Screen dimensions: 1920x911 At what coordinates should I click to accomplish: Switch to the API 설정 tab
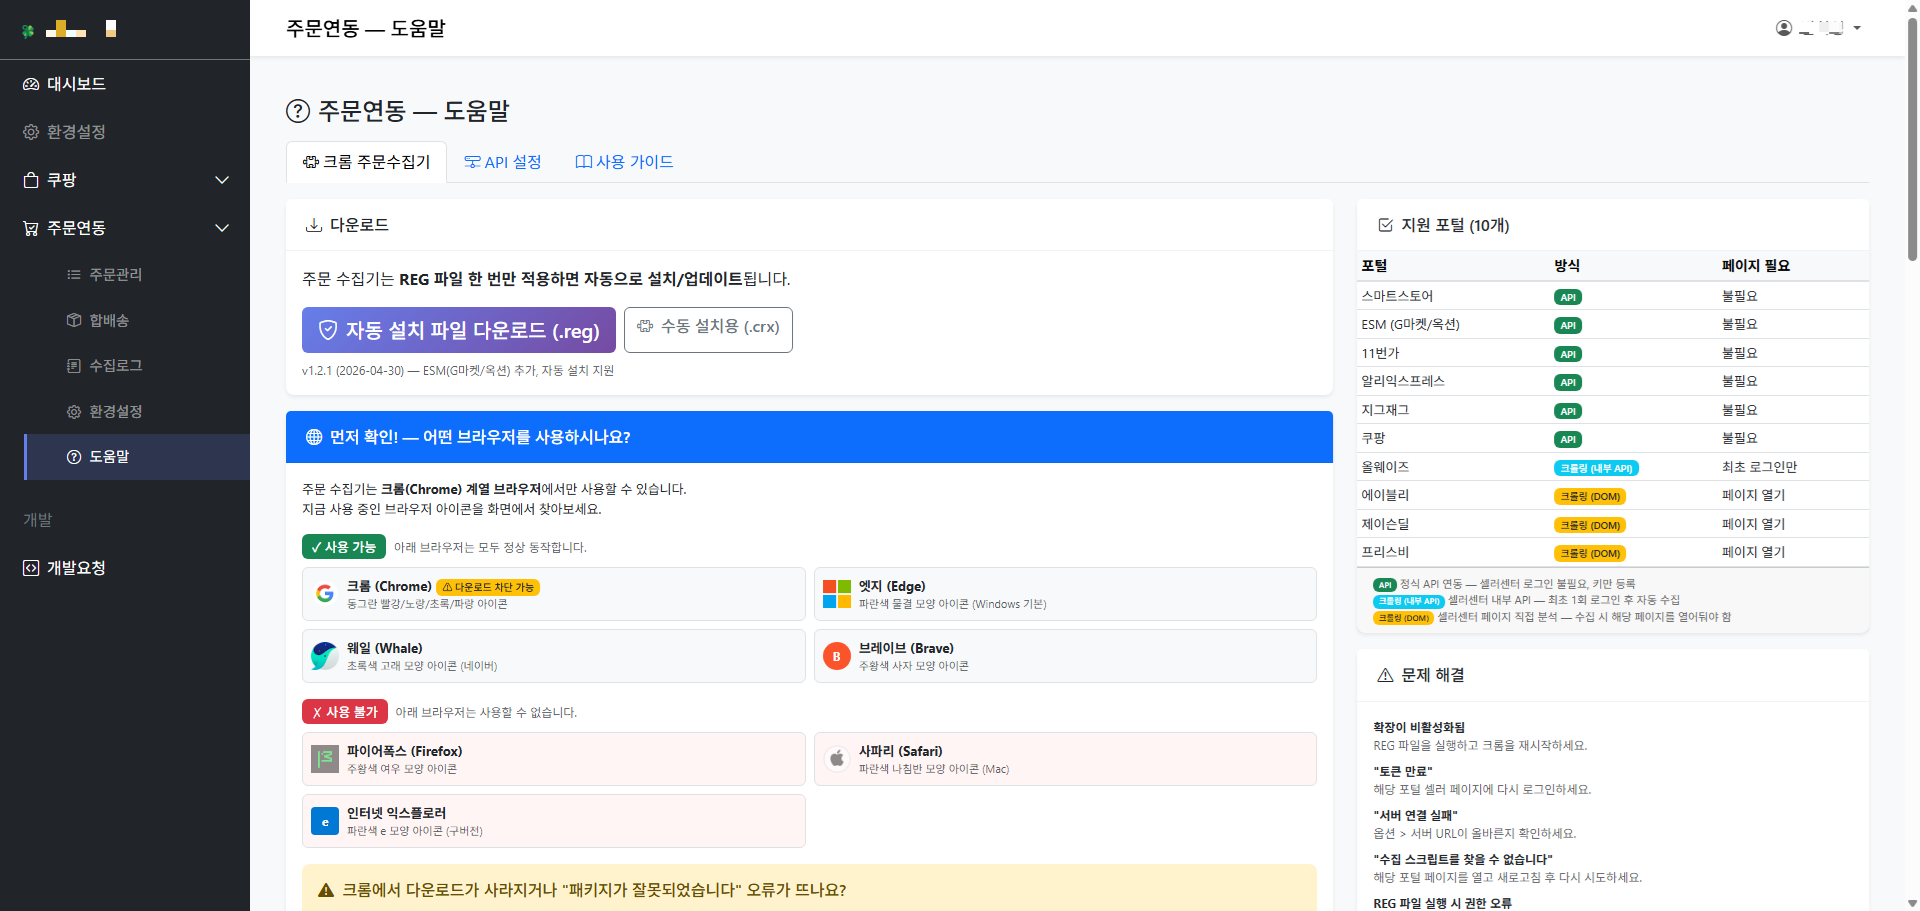[x=503, y=162]
